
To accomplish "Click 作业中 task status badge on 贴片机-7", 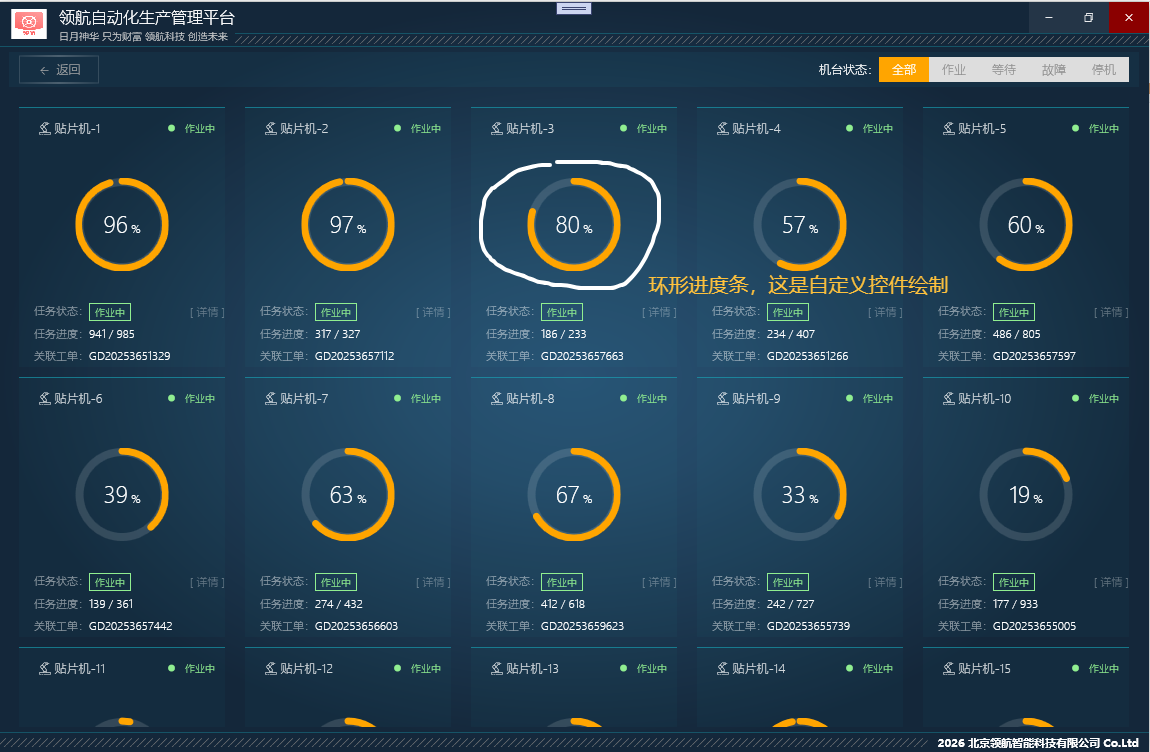I will (x=336, y=583).
